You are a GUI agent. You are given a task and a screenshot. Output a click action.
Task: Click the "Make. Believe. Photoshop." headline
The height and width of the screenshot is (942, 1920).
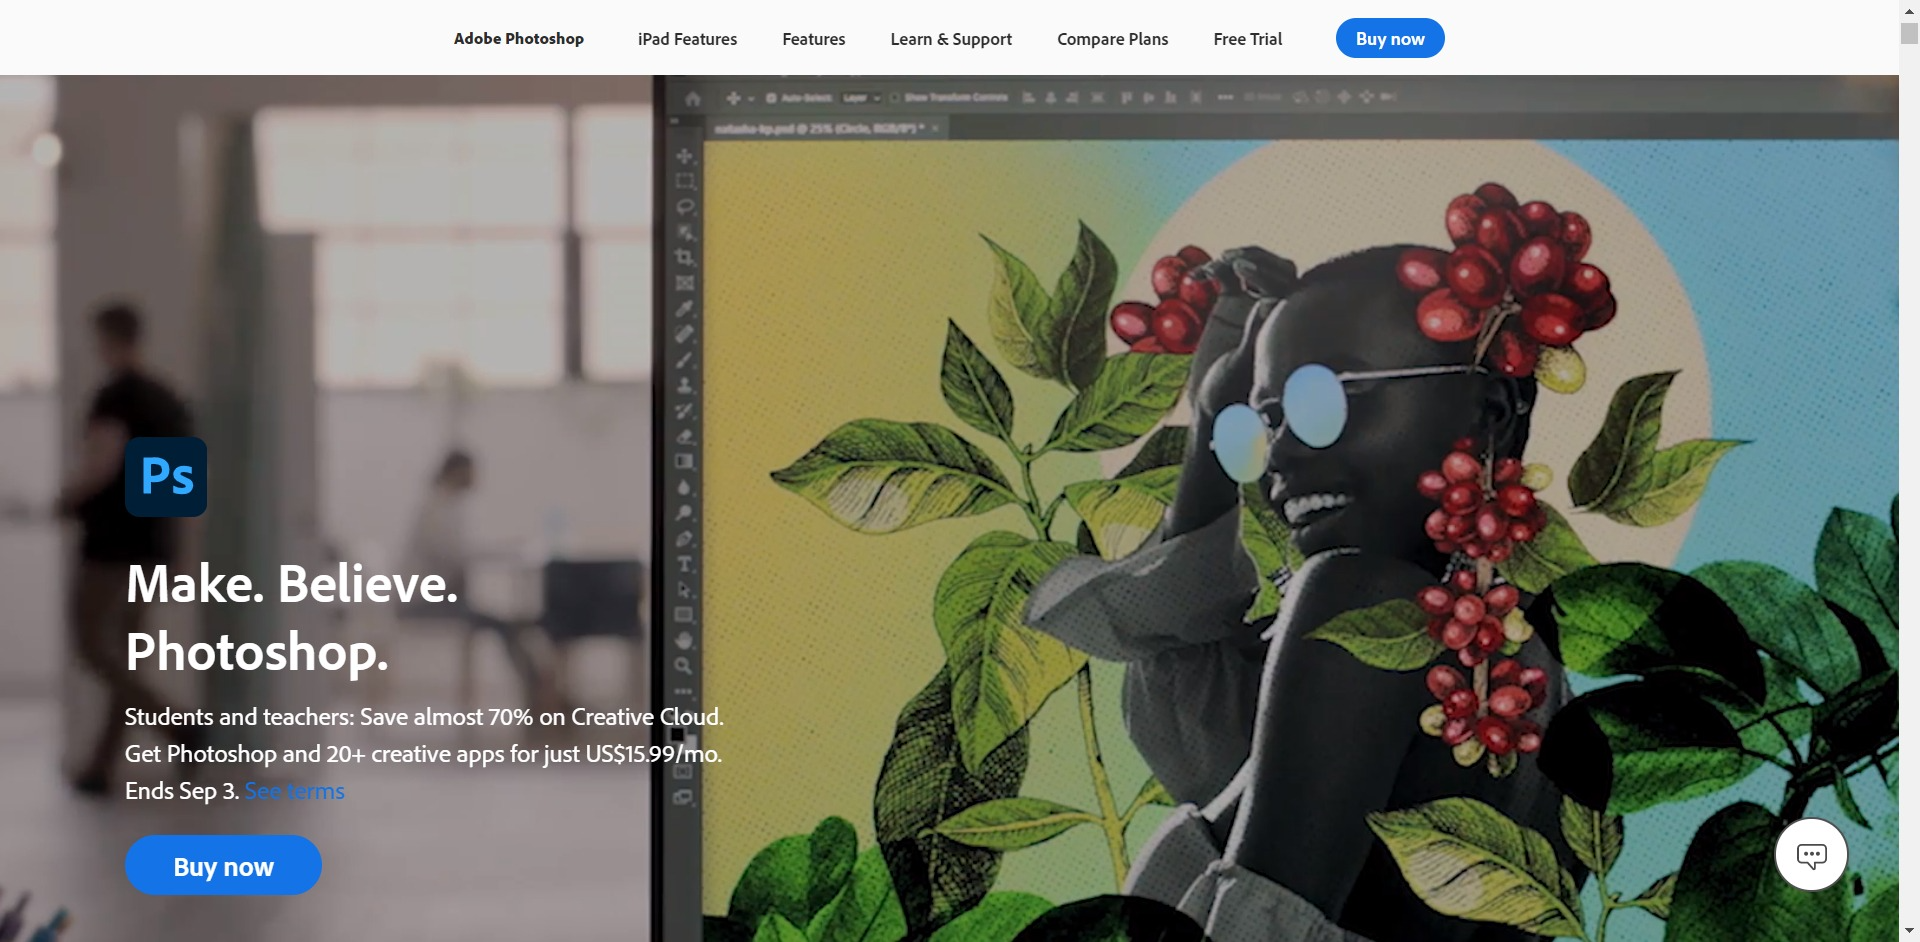click(292, 617)
